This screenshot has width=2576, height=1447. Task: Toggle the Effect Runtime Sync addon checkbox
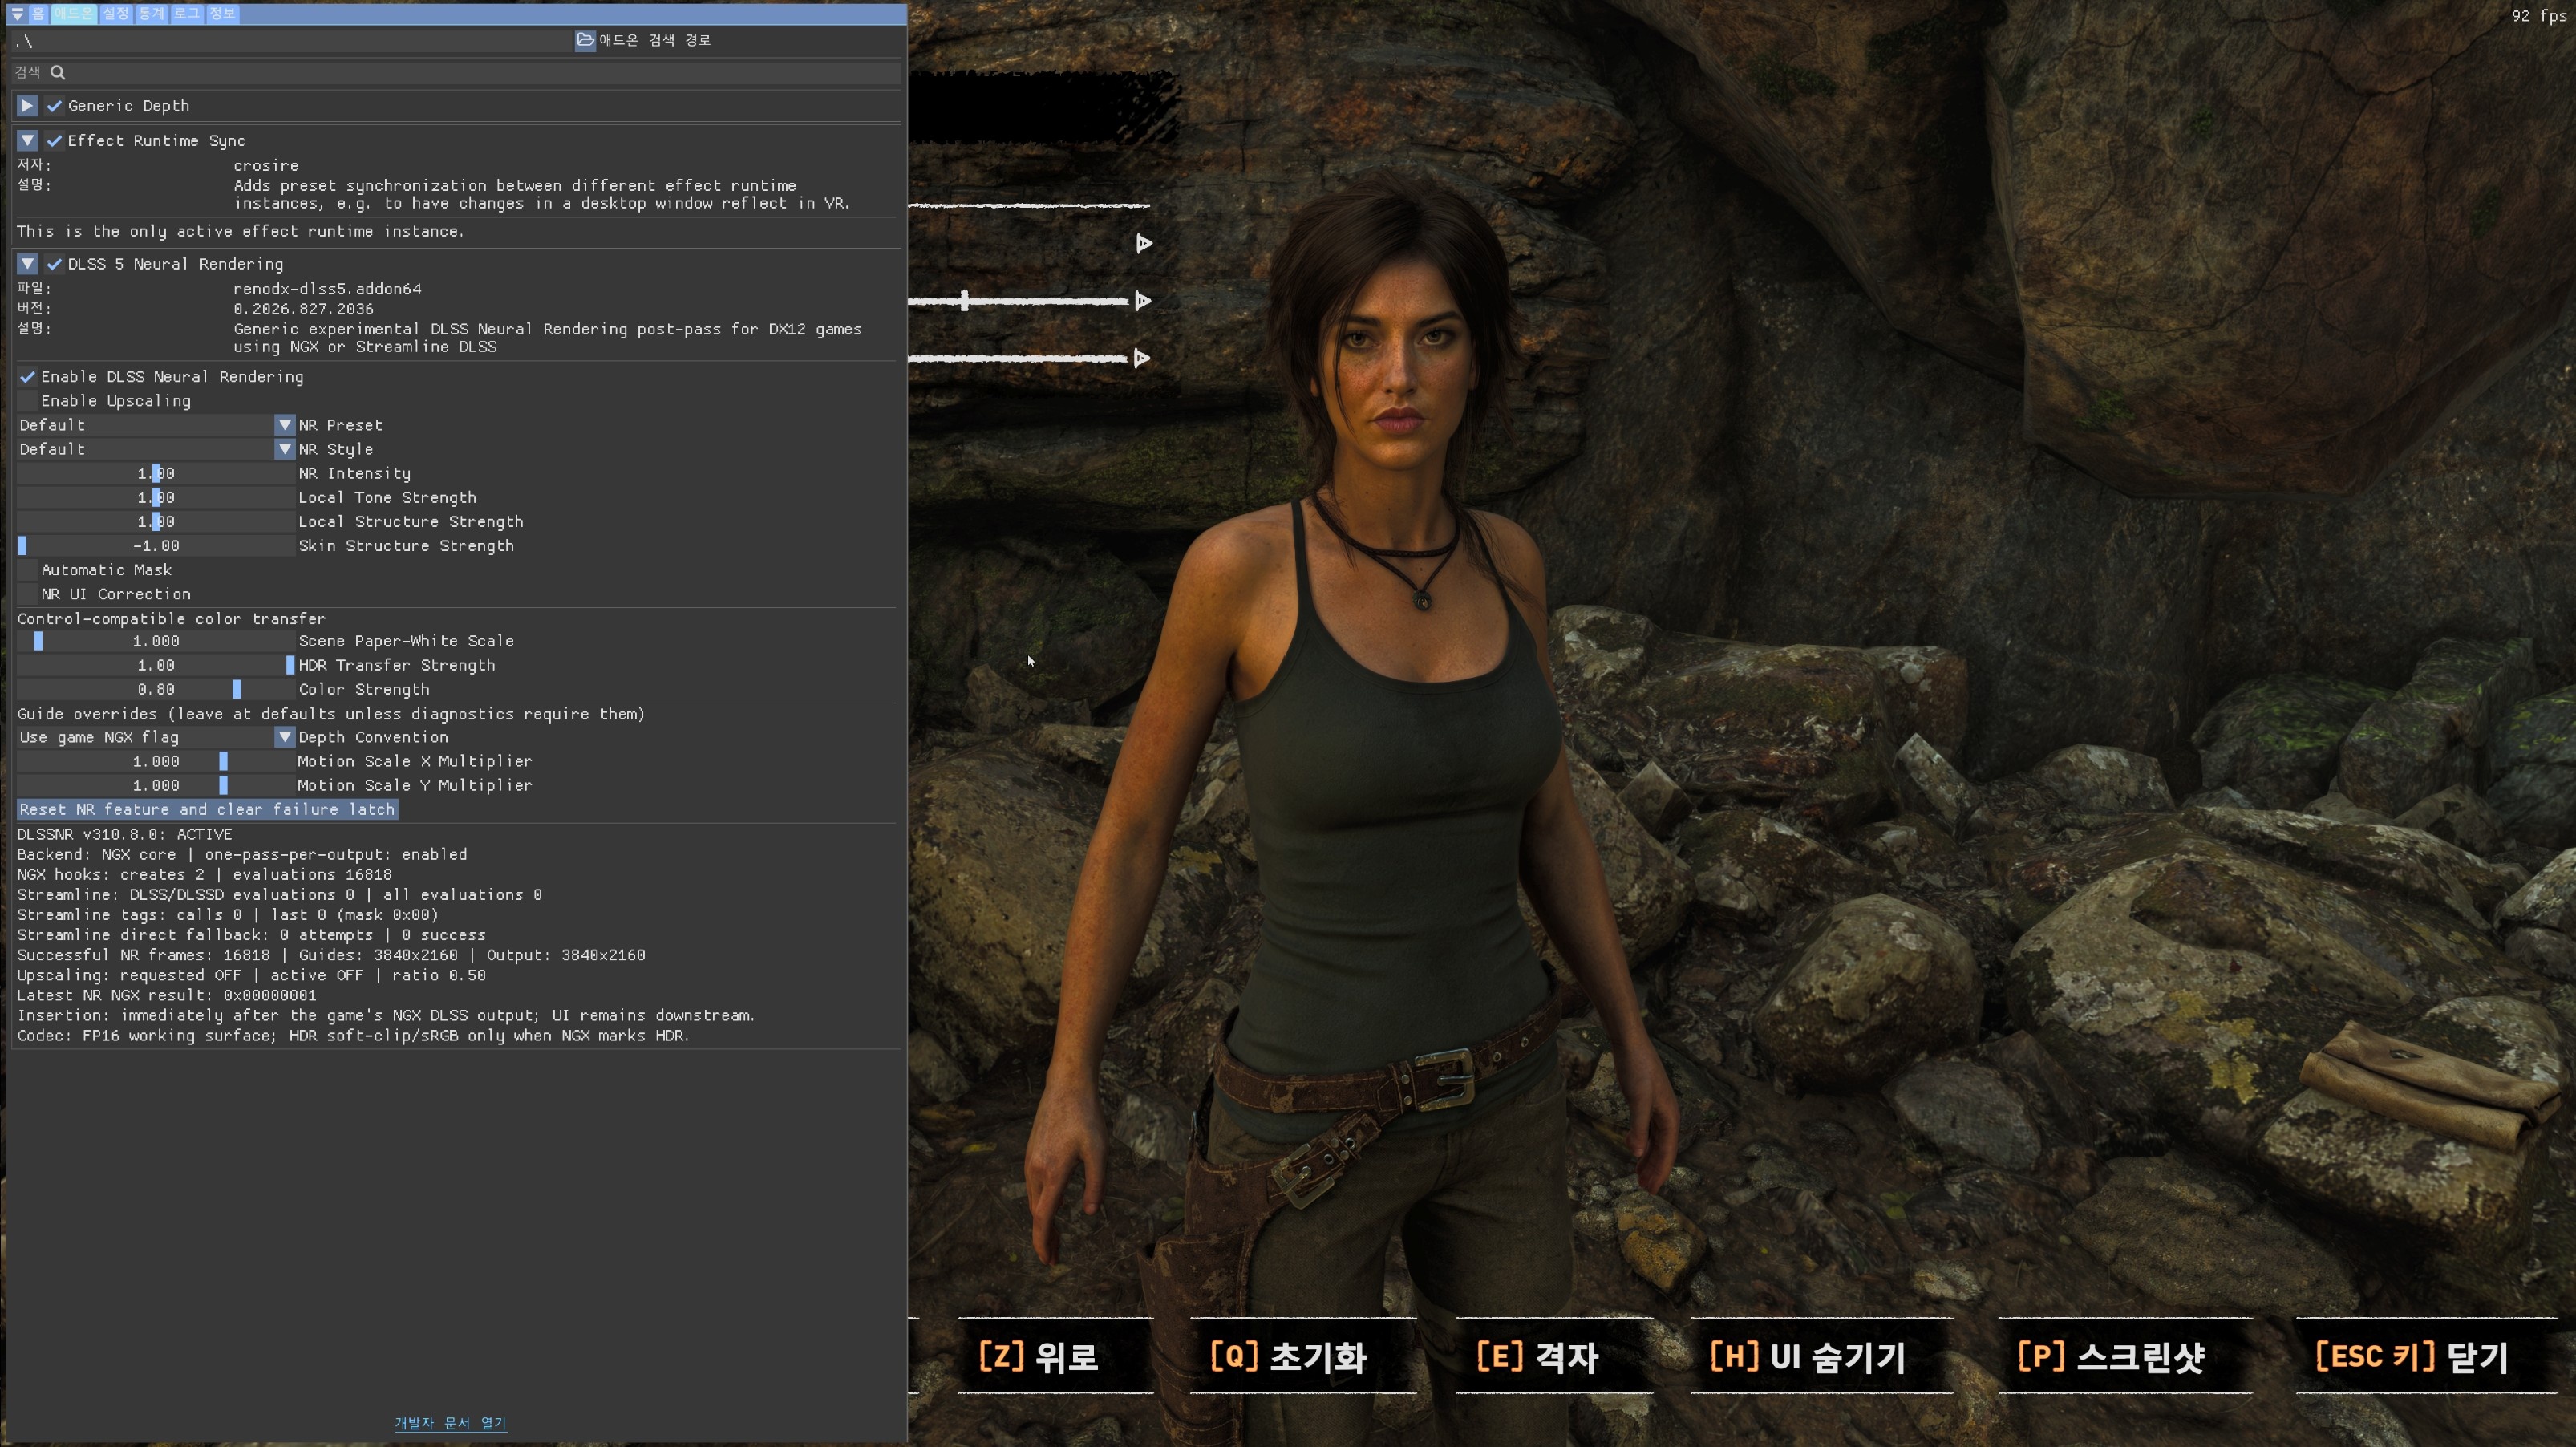[55, 141]
